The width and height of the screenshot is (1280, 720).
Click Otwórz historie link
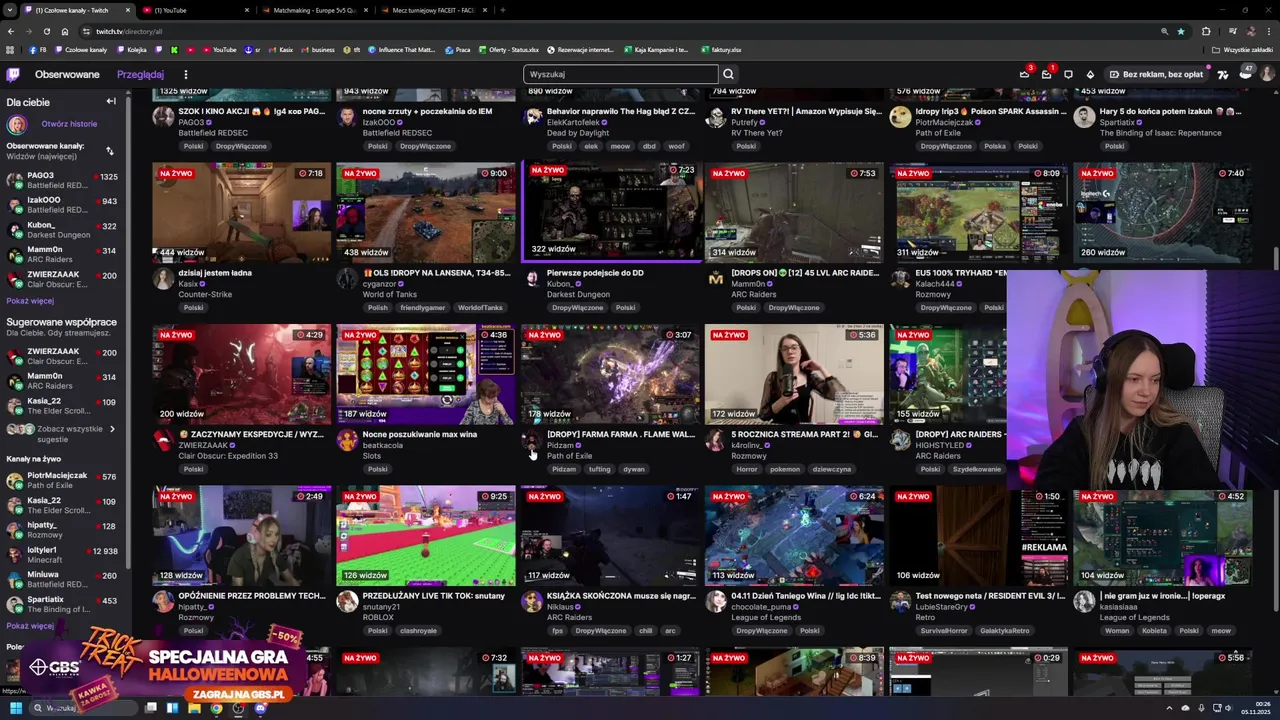69,124
